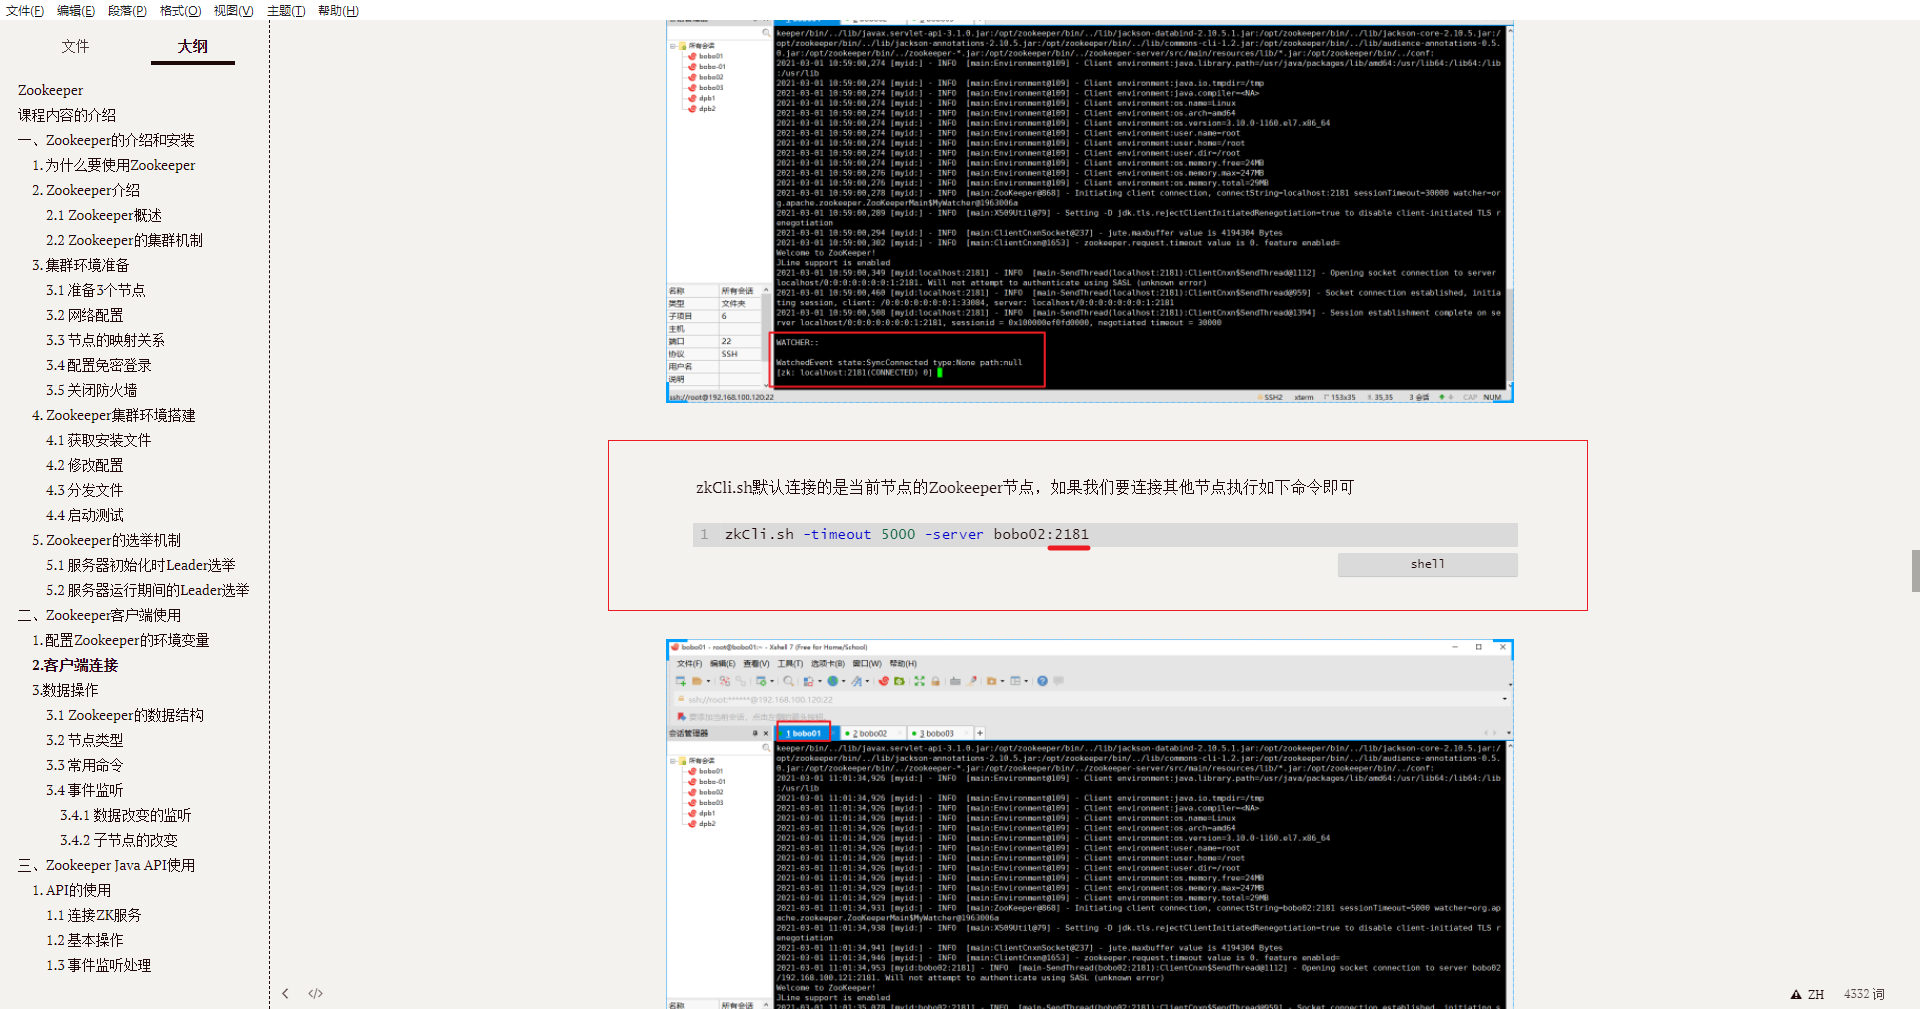Image resolution: width=1920 pixels, height=1009 pixels.
Task: Toggle source code mode icon
Action: [x=315, y=993]
